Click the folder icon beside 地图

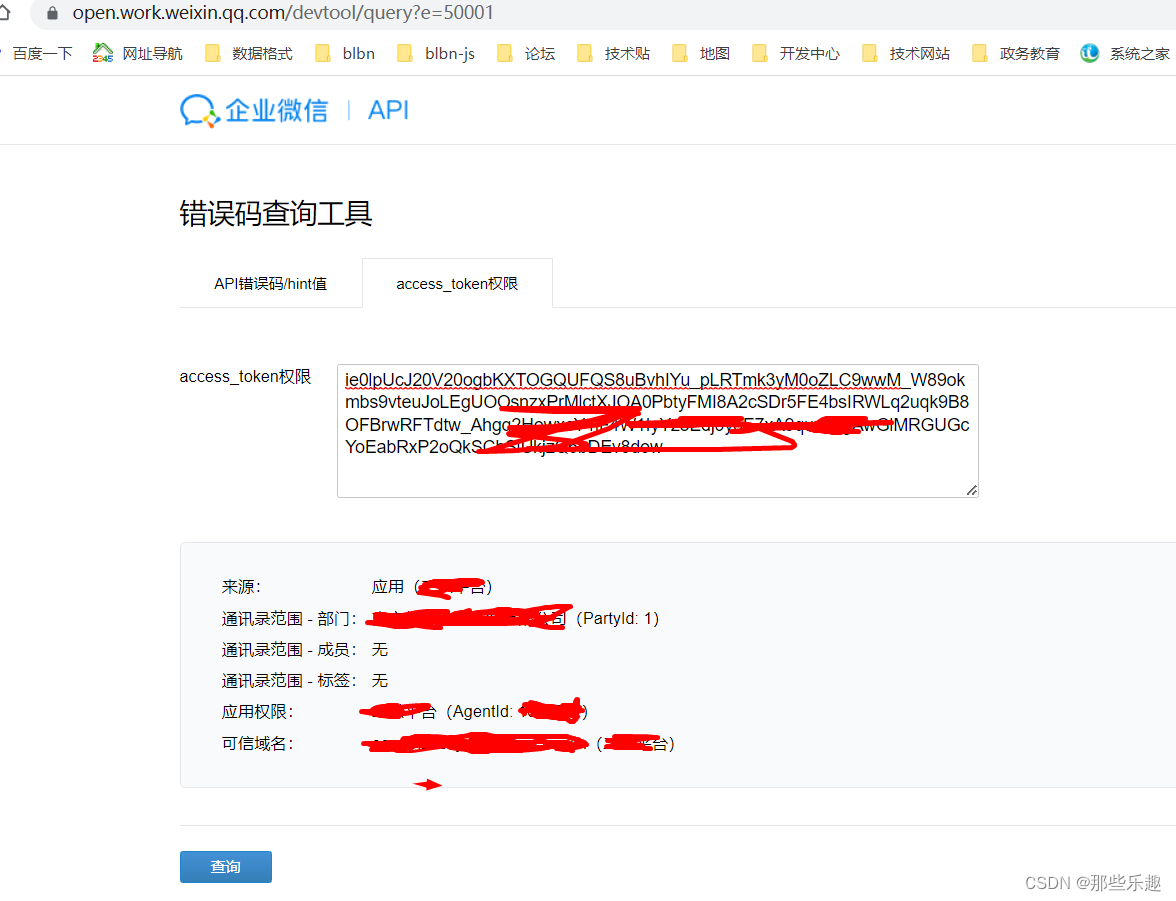click(679, 53)
